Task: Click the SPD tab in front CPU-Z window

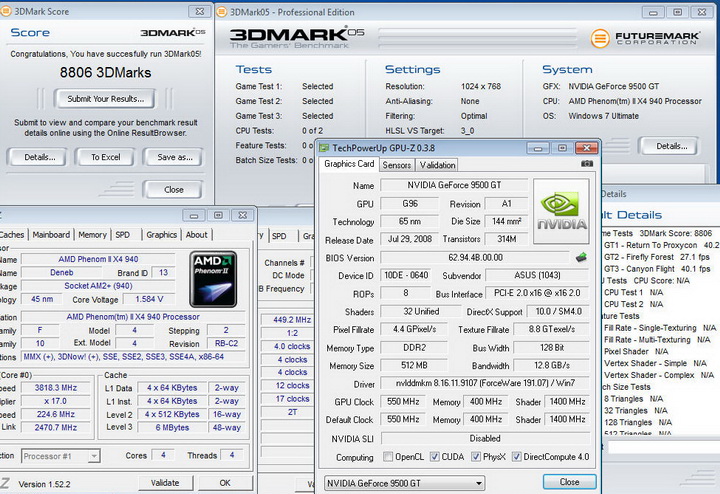Action: (123, 235)
